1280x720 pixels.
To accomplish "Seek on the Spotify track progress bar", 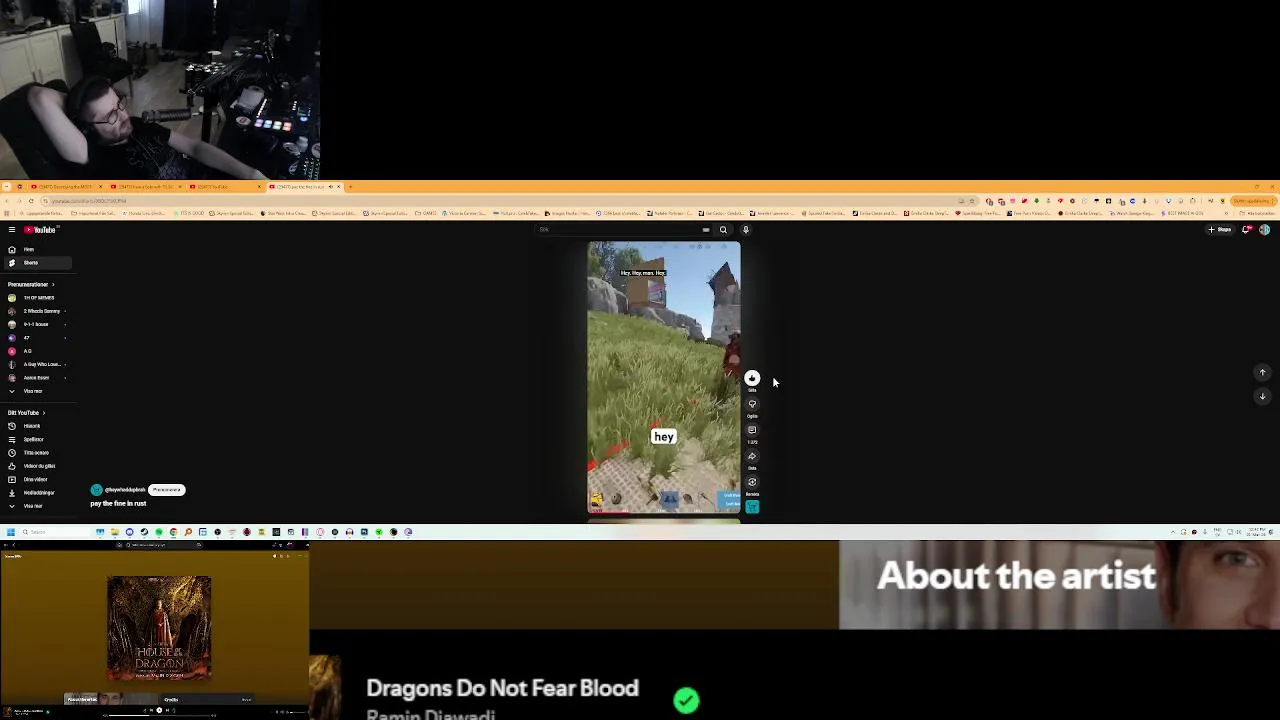I will [159, 716].
